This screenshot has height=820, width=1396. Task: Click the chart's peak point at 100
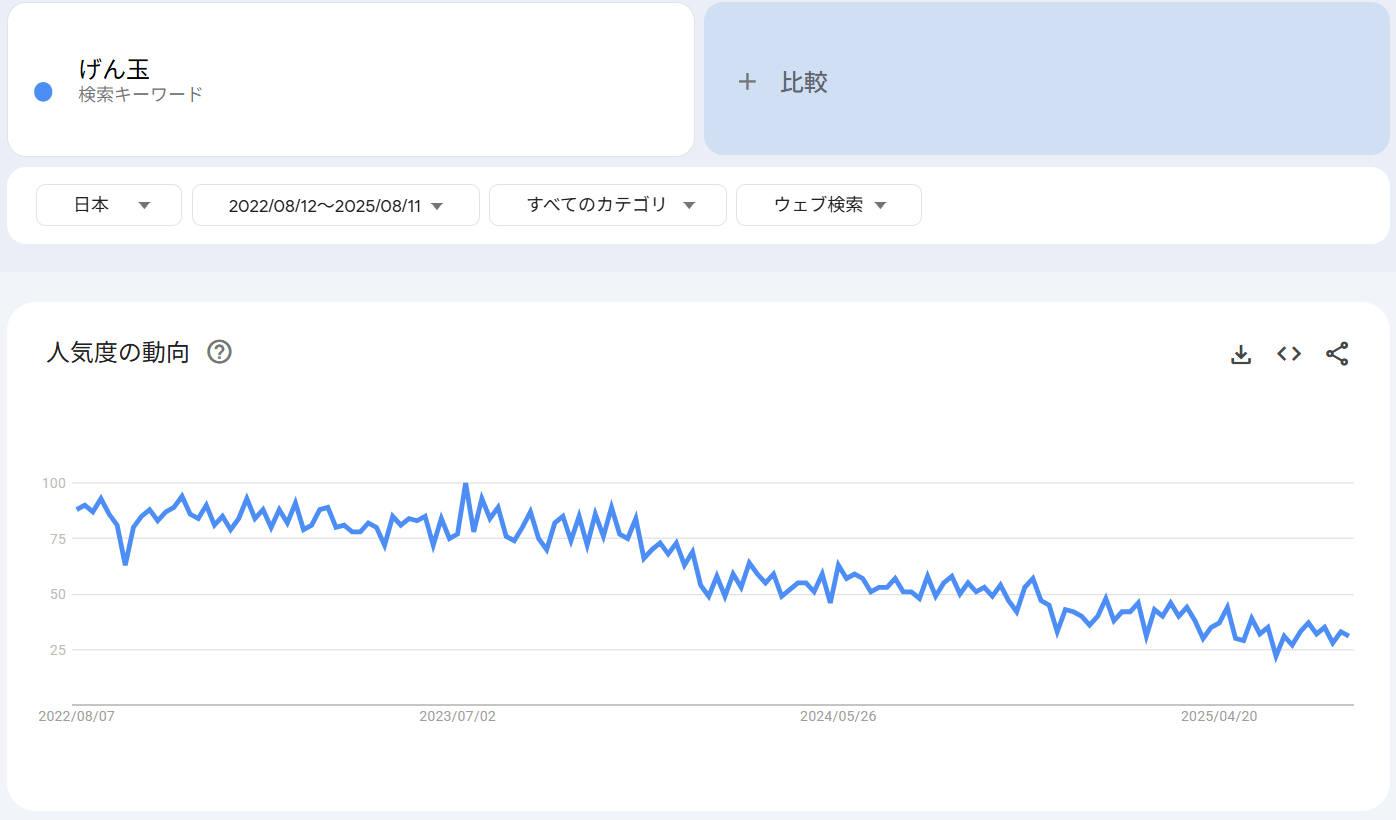click(x=465, y=484)
